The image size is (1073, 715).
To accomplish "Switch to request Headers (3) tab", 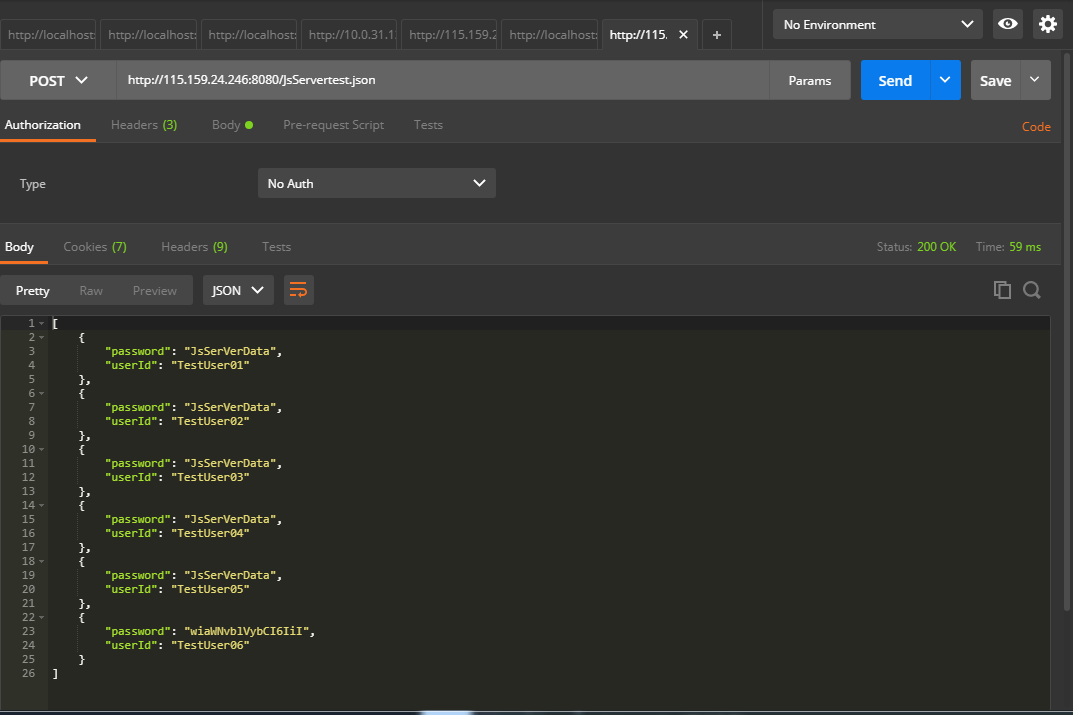I will 144,125.
